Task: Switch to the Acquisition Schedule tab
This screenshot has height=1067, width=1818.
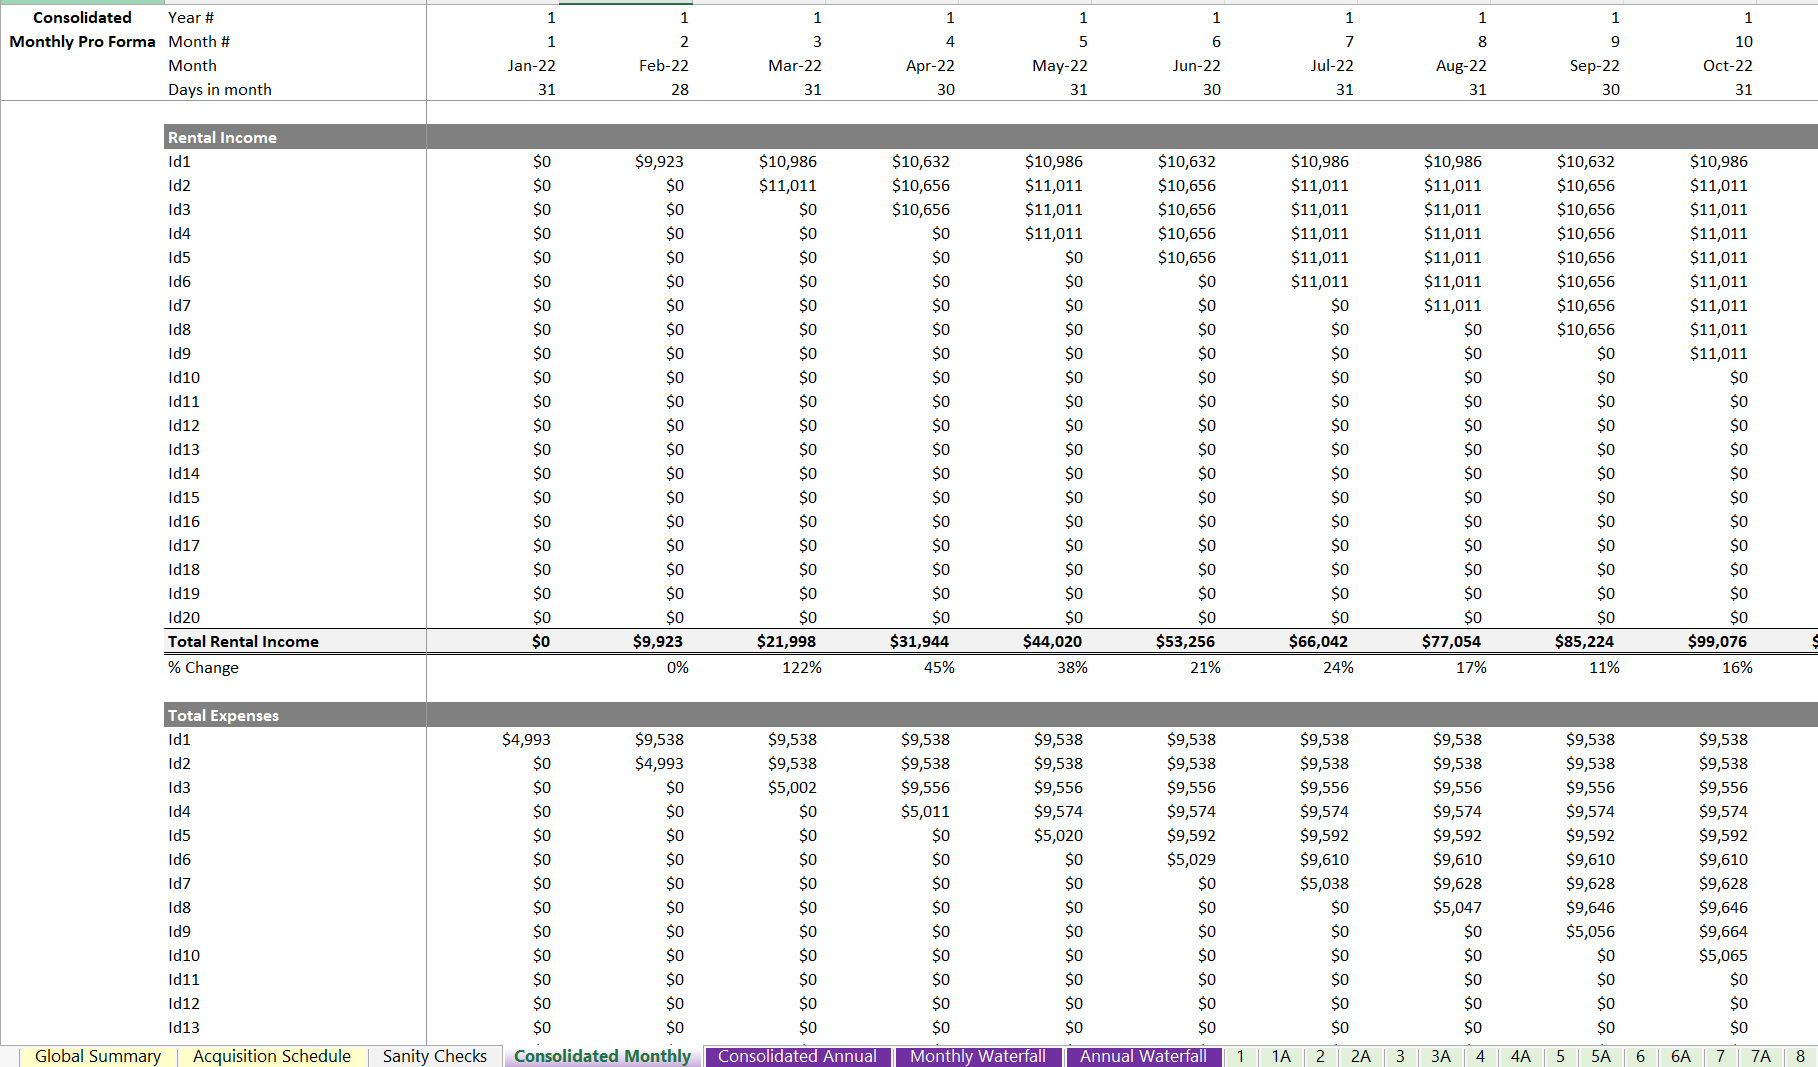Action: click(x=271, y=1056)
